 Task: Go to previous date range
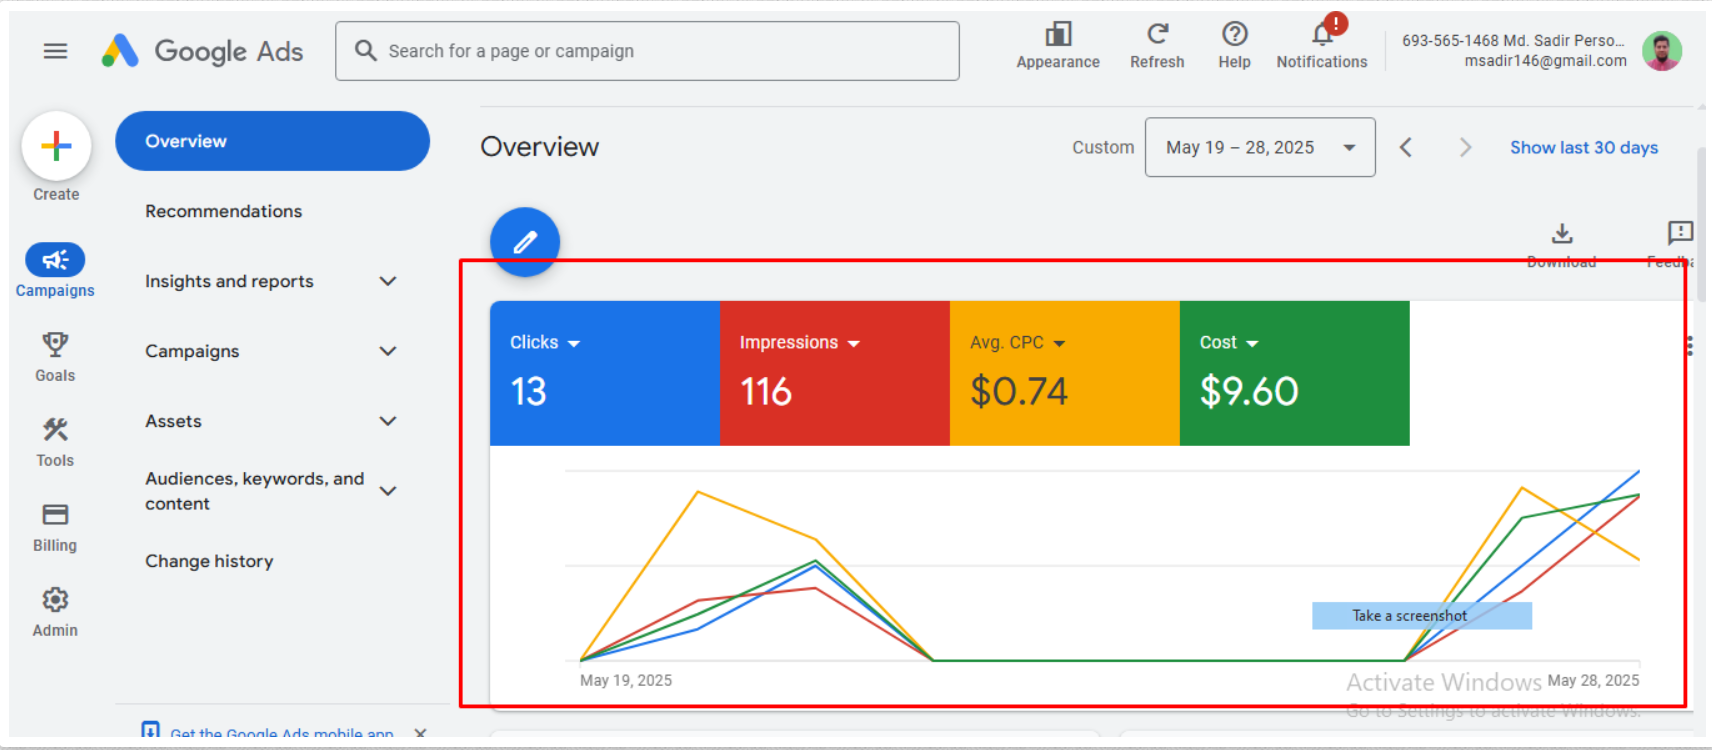point(1406,148)
